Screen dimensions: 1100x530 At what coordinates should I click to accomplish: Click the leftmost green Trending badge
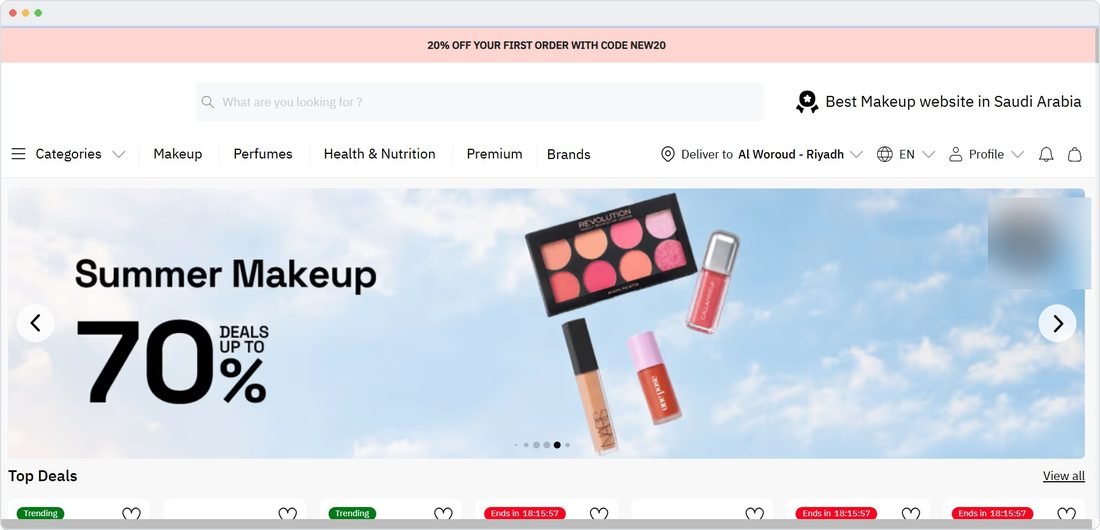click(41, 513)
